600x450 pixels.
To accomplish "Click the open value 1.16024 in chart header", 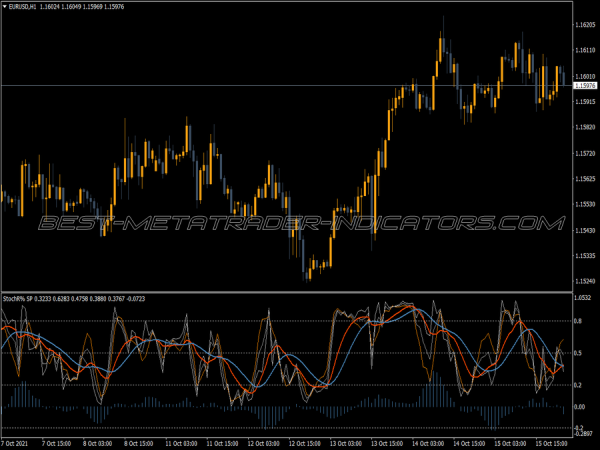I will point(48,7).
